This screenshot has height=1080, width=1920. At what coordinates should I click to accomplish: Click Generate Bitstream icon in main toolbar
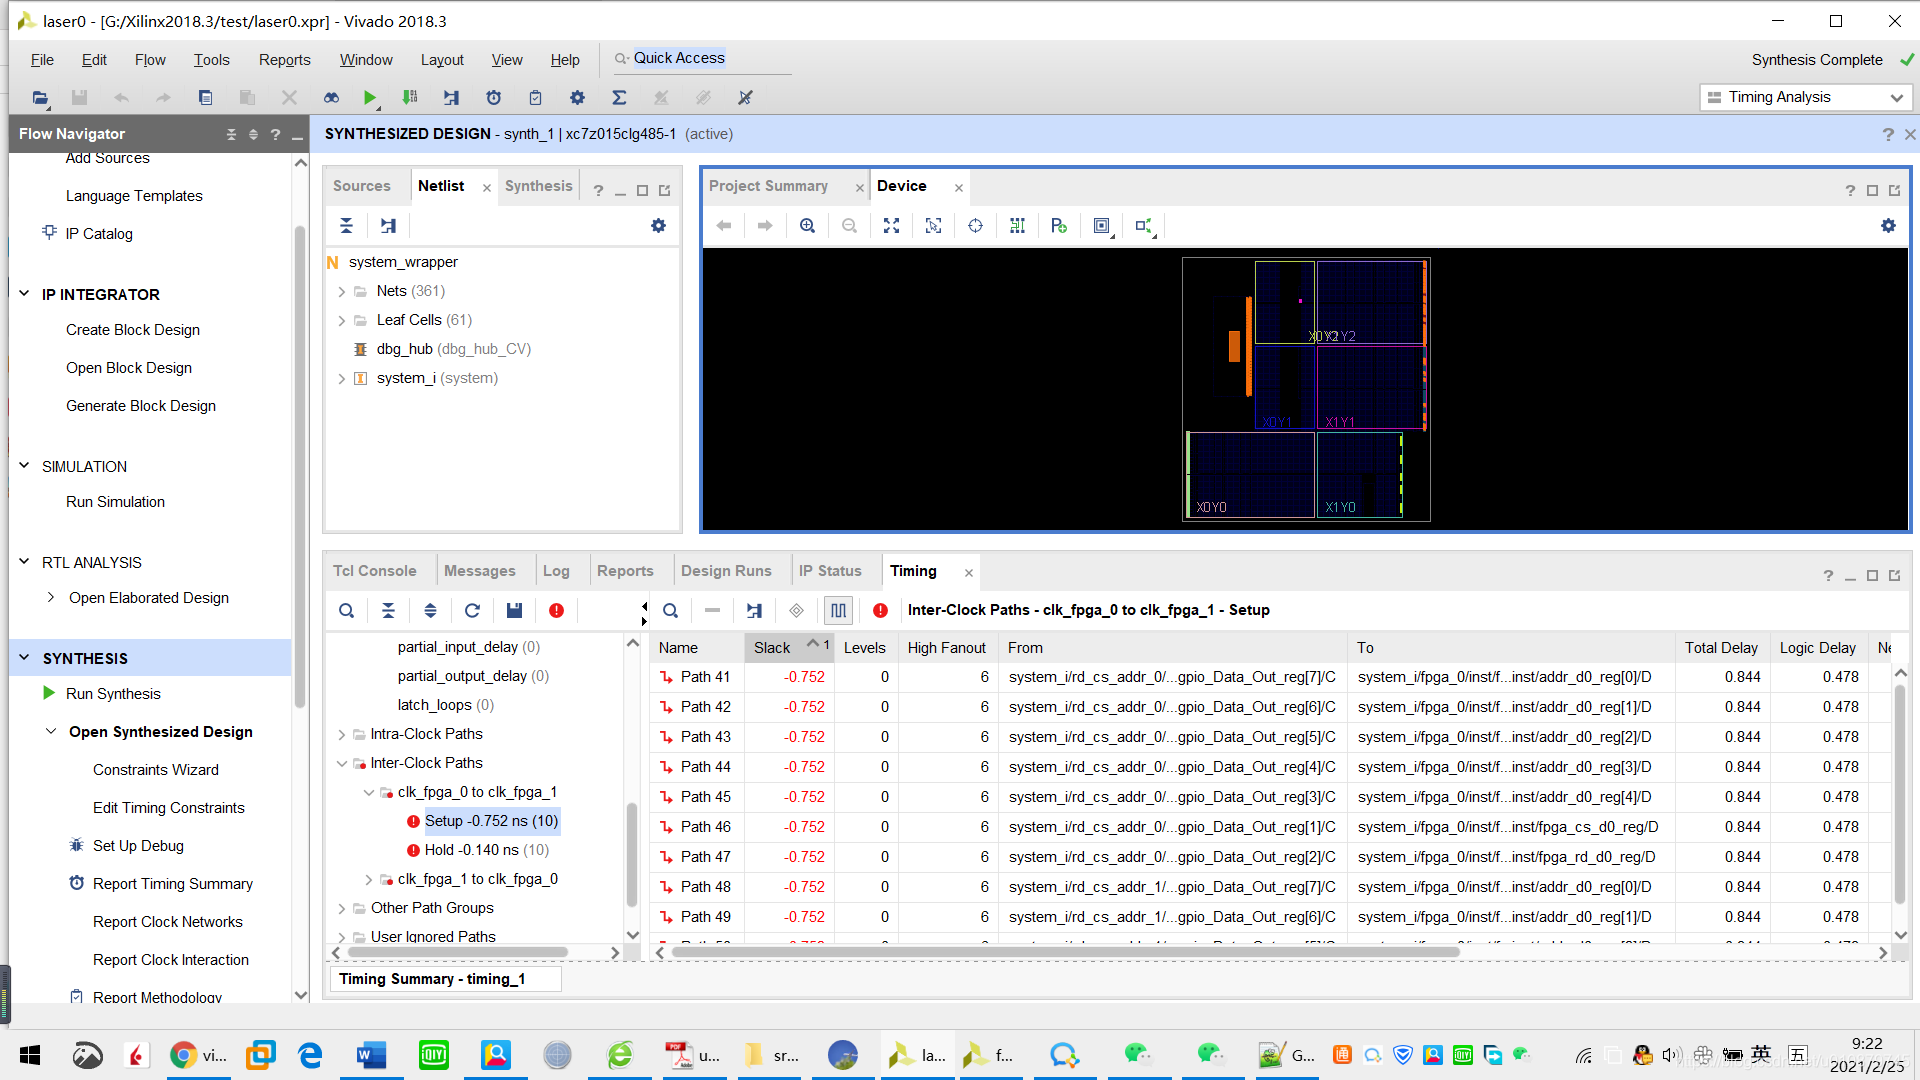tap(410, 97)
